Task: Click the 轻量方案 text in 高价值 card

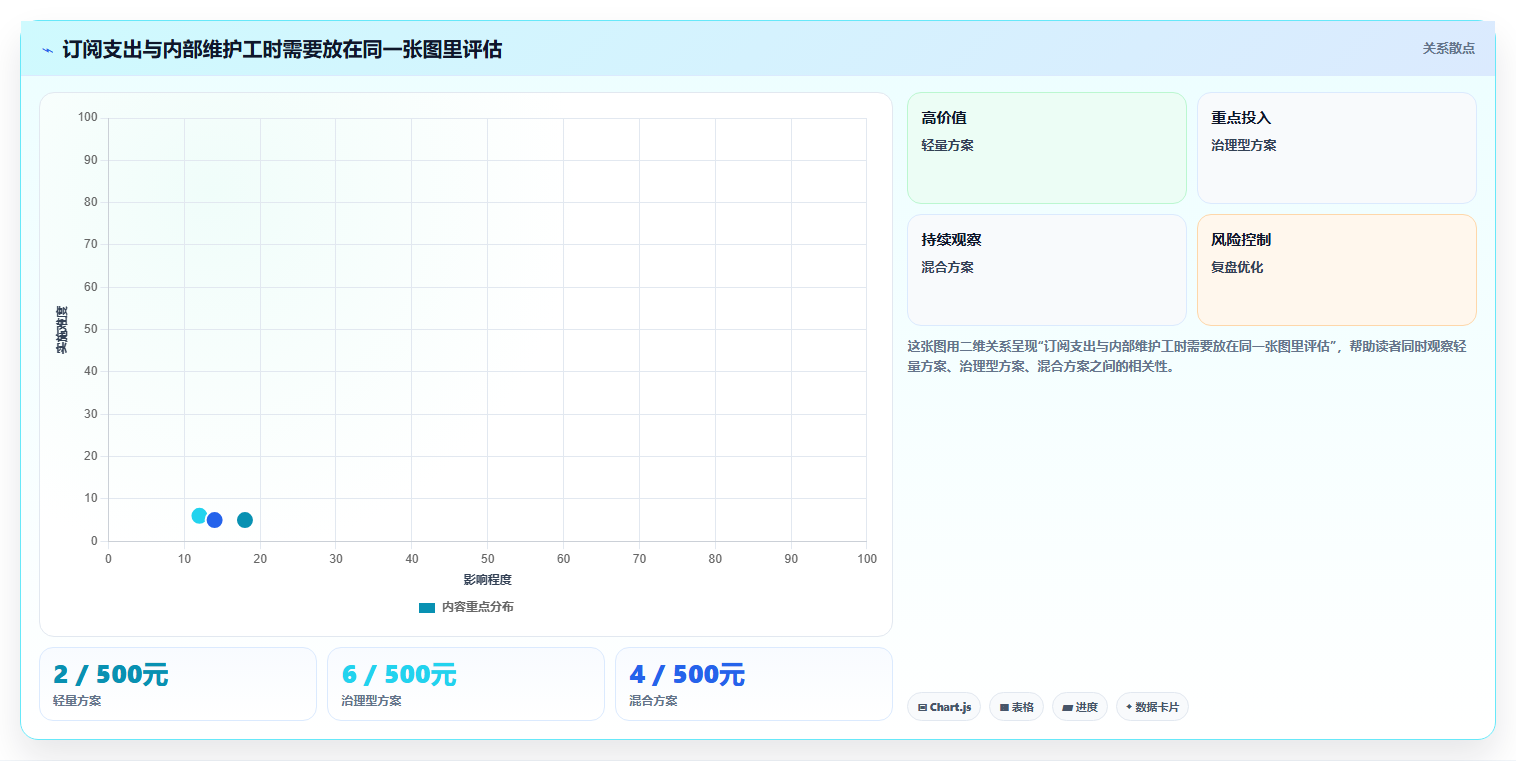Action: pos(947,145)
